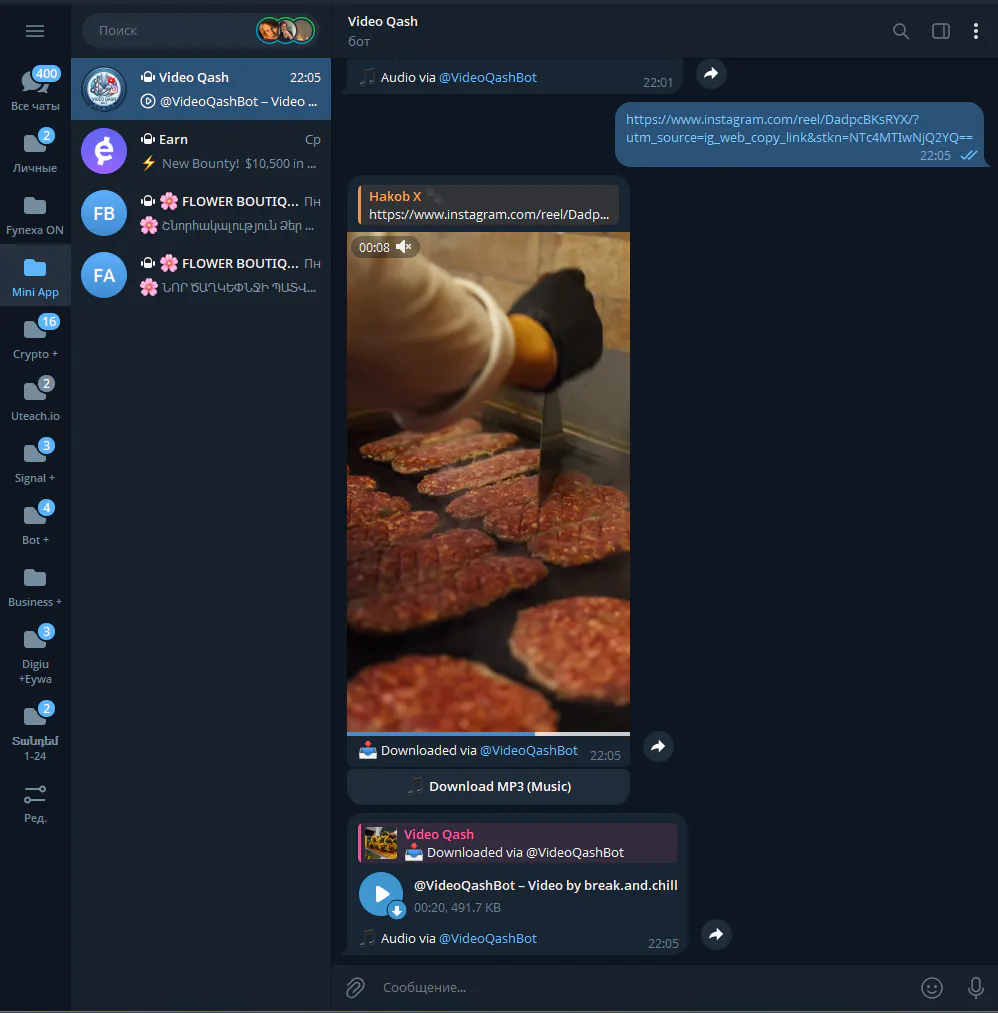The height and width of the screenshot is (1013, 998).
Task: Click the 400 unread badge
Action: point(47,74)
